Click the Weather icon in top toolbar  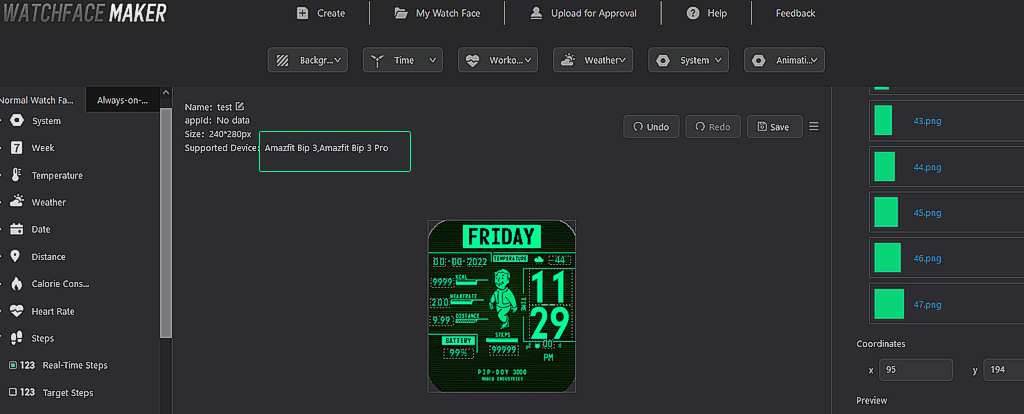pos(568,59)
